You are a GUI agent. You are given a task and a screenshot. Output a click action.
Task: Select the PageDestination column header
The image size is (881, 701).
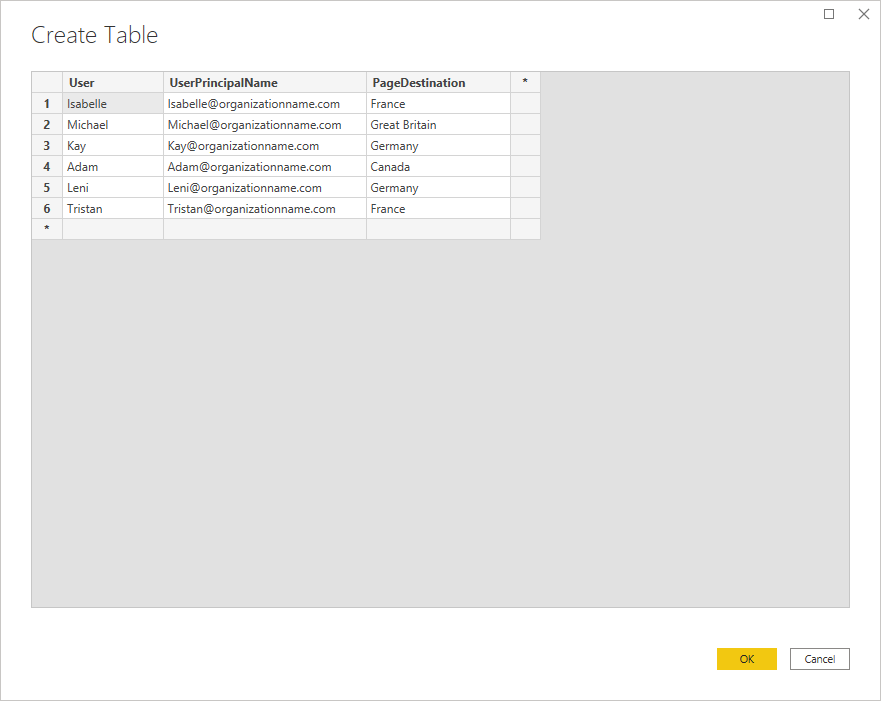point(438,83)
